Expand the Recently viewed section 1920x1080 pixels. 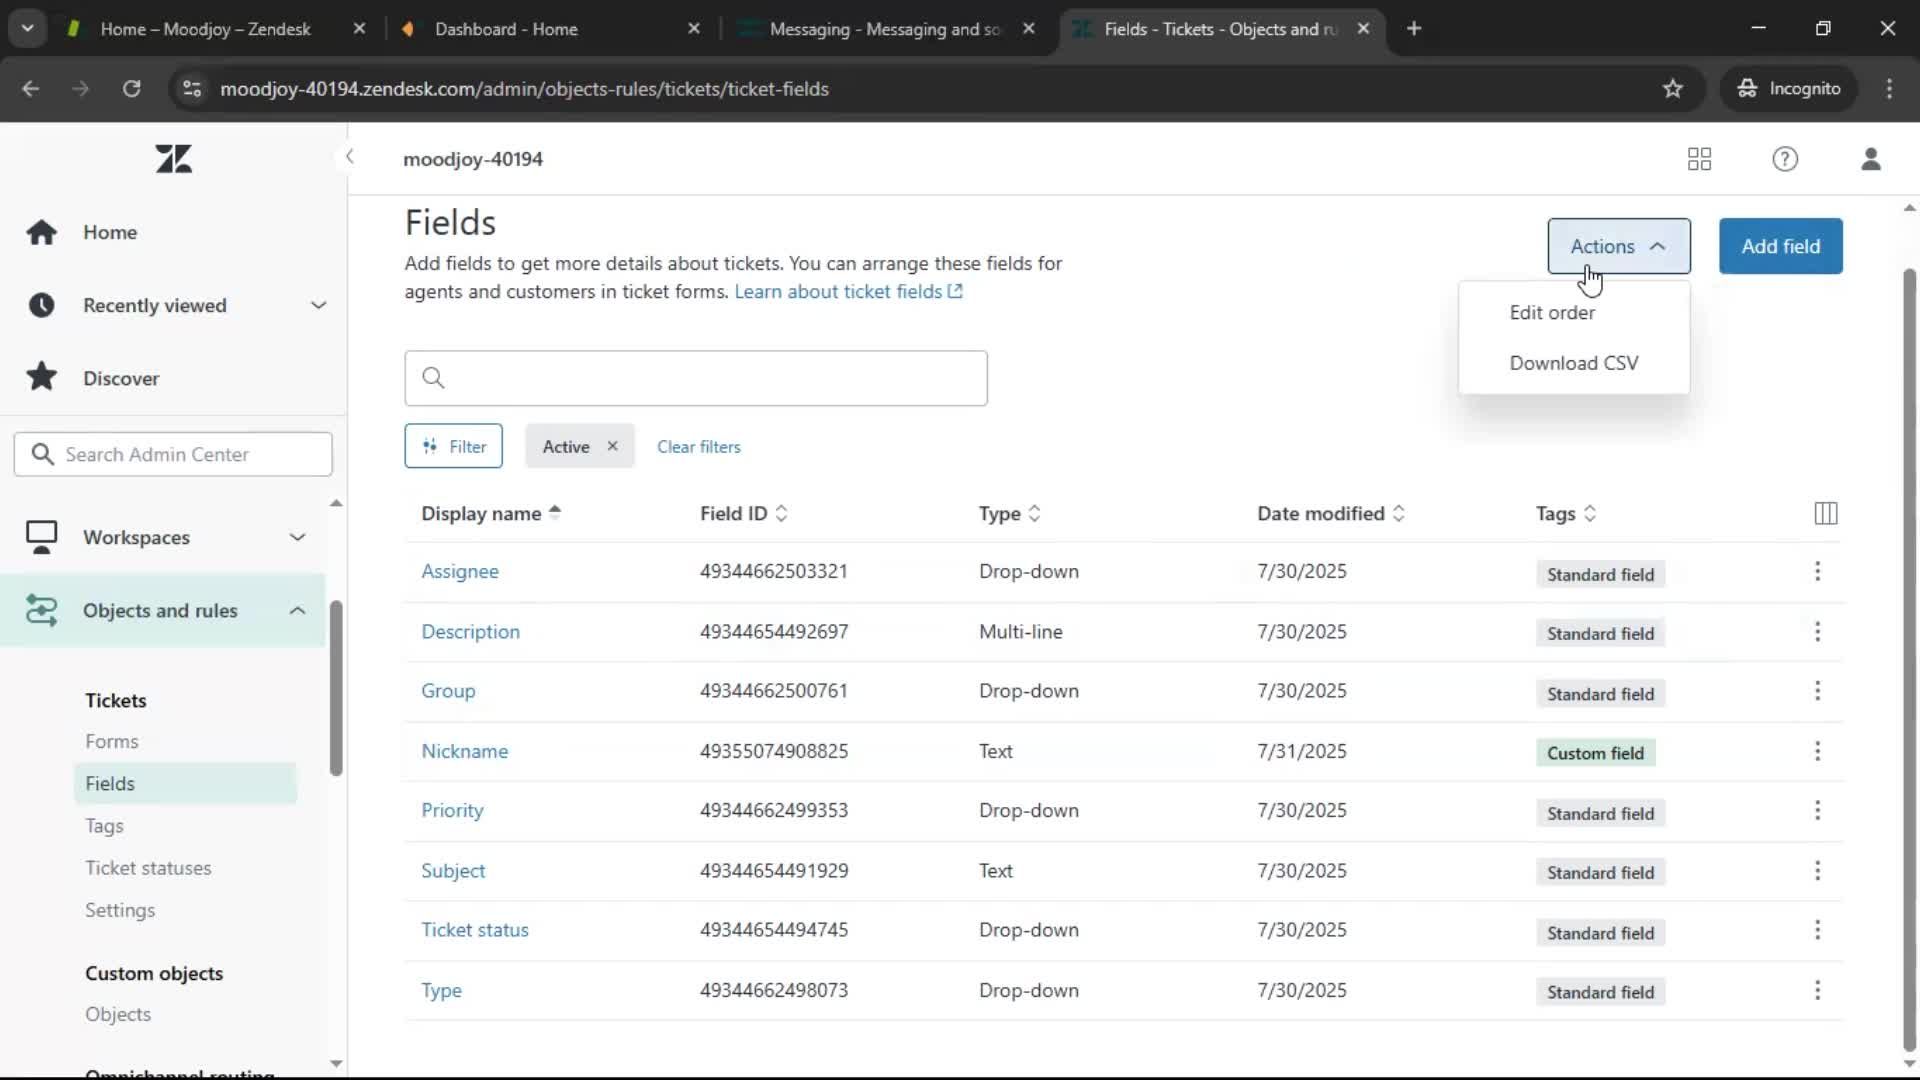(x=318, y=305)
